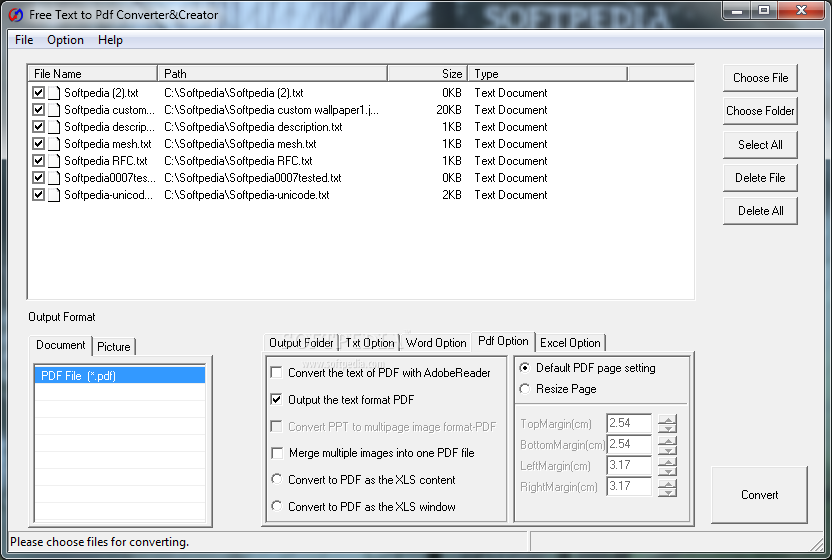Image resolution: width=832 pixels, height=560 pixels.
Task: Uncheck the Softpedia mesh.txt checkbox
Action: [38, 143]
